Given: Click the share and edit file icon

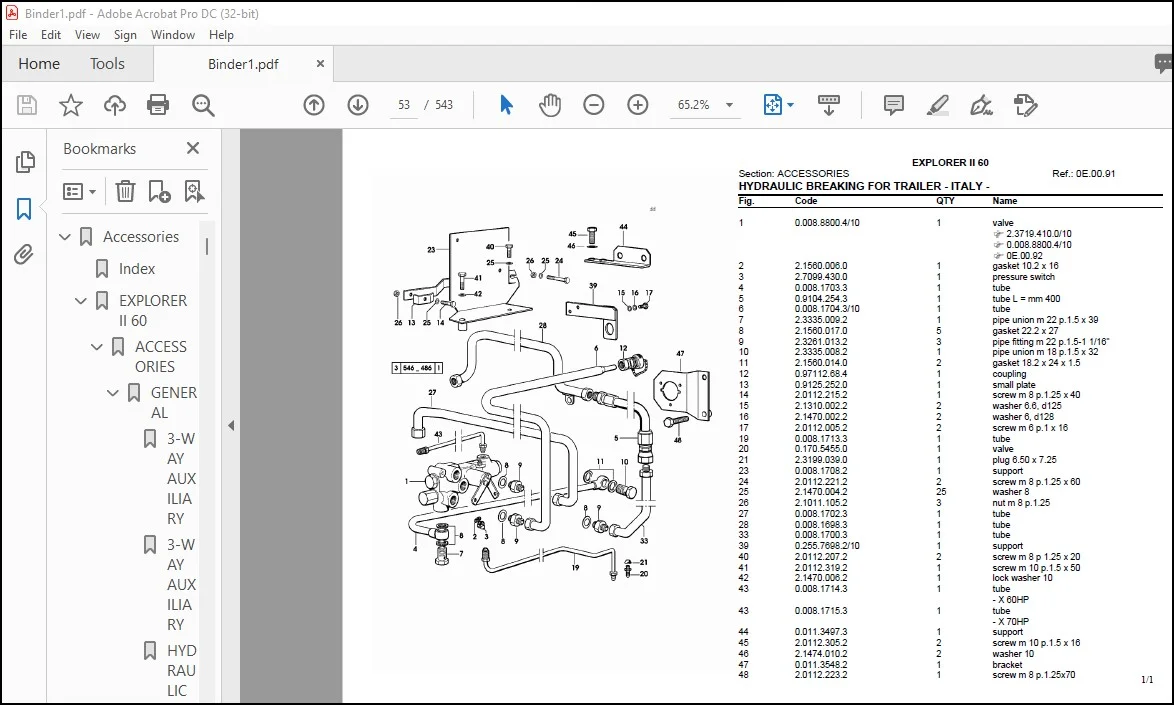Looking at the screenshot, I should (x=1025, y=105).
